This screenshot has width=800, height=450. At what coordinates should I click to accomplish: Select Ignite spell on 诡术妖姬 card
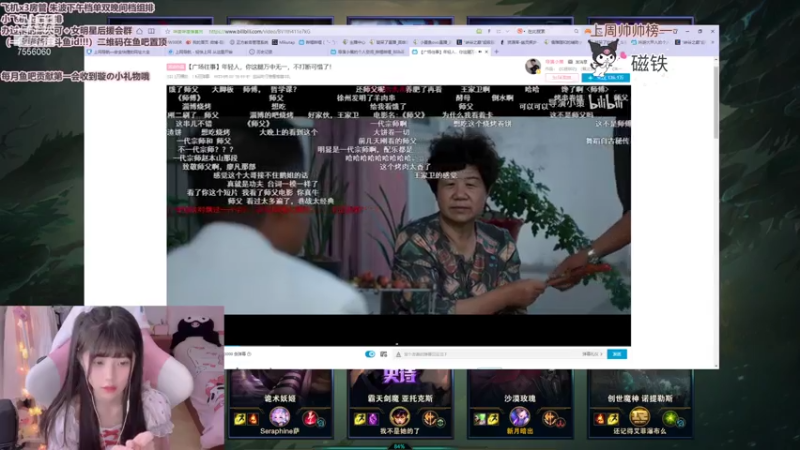[253, 419]
